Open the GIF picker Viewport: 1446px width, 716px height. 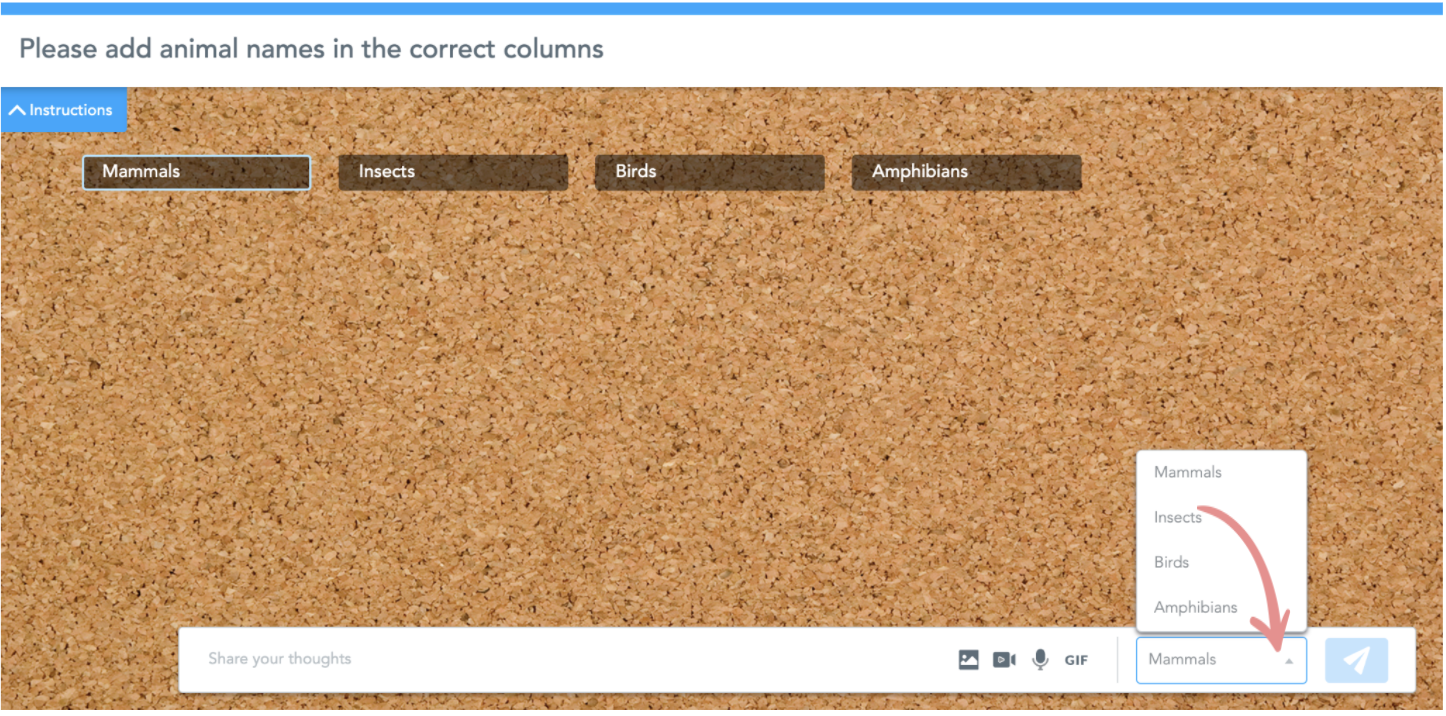(1076, 660)
